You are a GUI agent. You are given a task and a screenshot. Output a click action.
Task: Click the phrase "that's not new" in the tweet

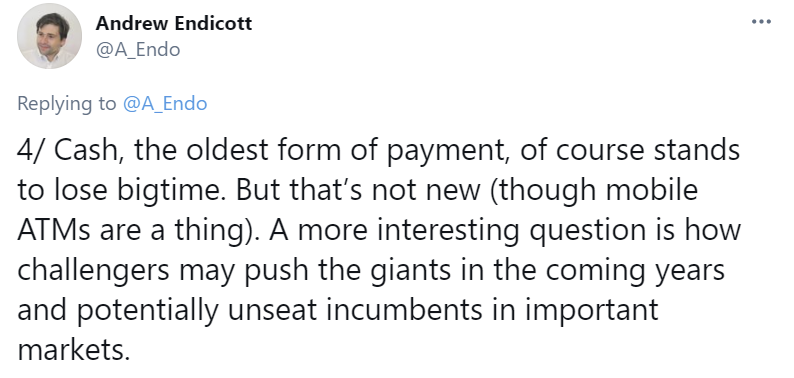384,191
